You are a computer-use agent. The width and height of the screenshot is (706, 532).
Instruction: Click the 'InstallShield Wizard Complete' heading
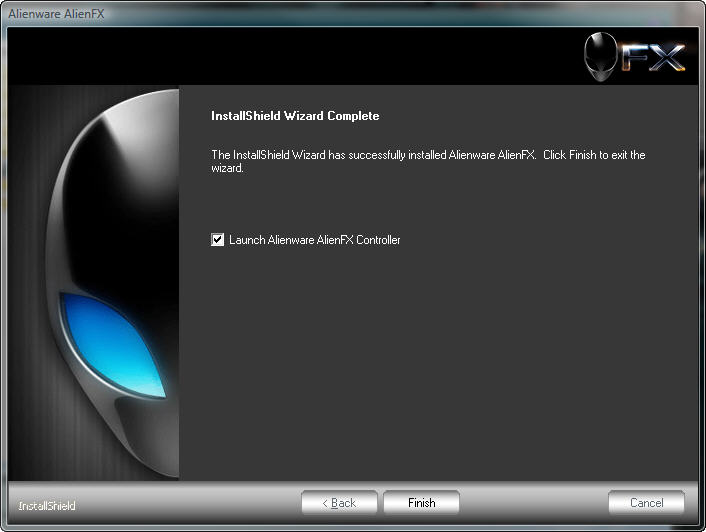[x=295, y=116]
